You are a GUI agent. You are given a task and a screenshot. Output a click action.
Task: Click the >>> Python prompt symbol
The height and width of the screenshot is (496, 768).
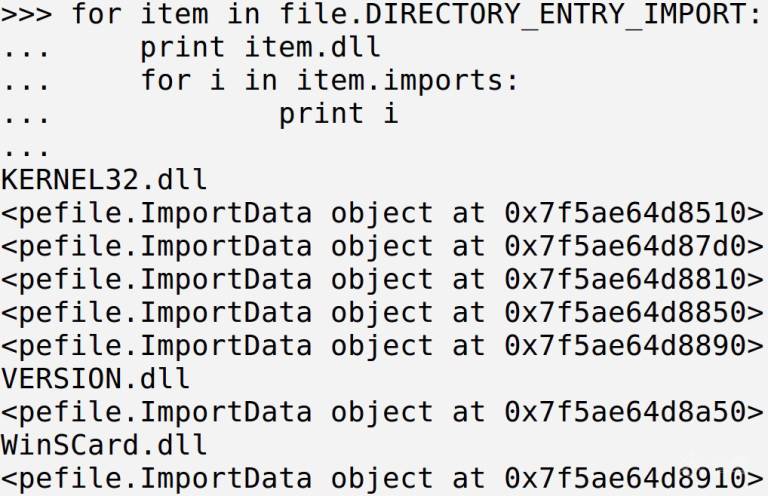tap(26, 15)
